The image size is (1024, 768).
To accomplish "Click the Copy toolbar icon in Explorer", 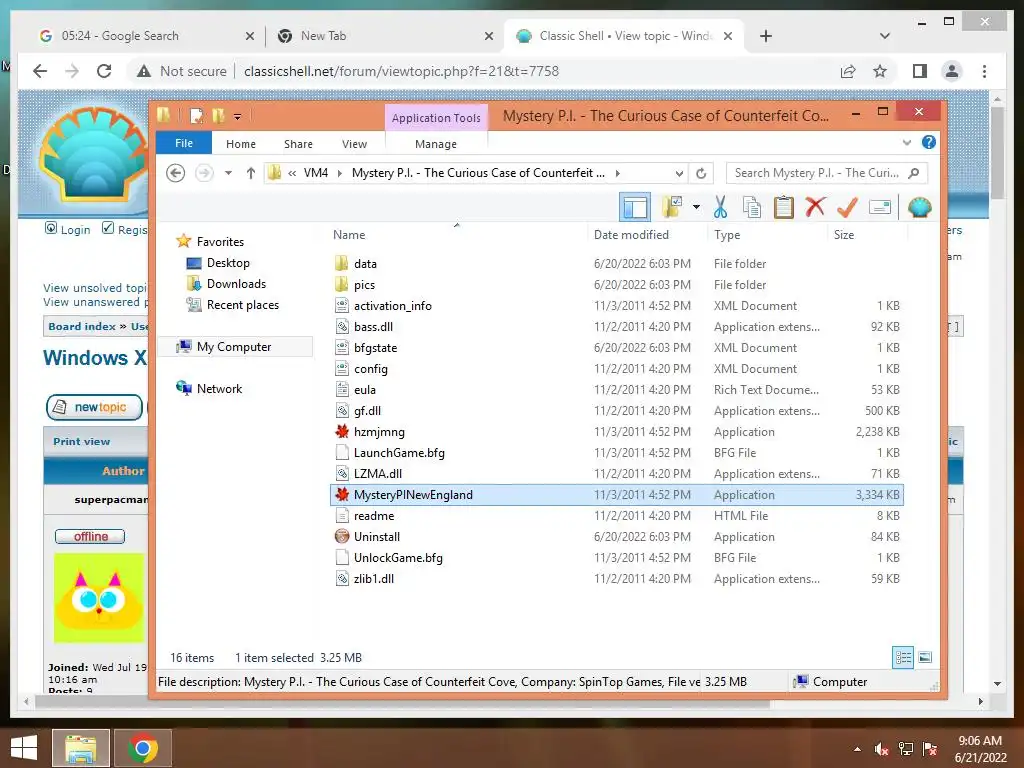I will [752, 208].
